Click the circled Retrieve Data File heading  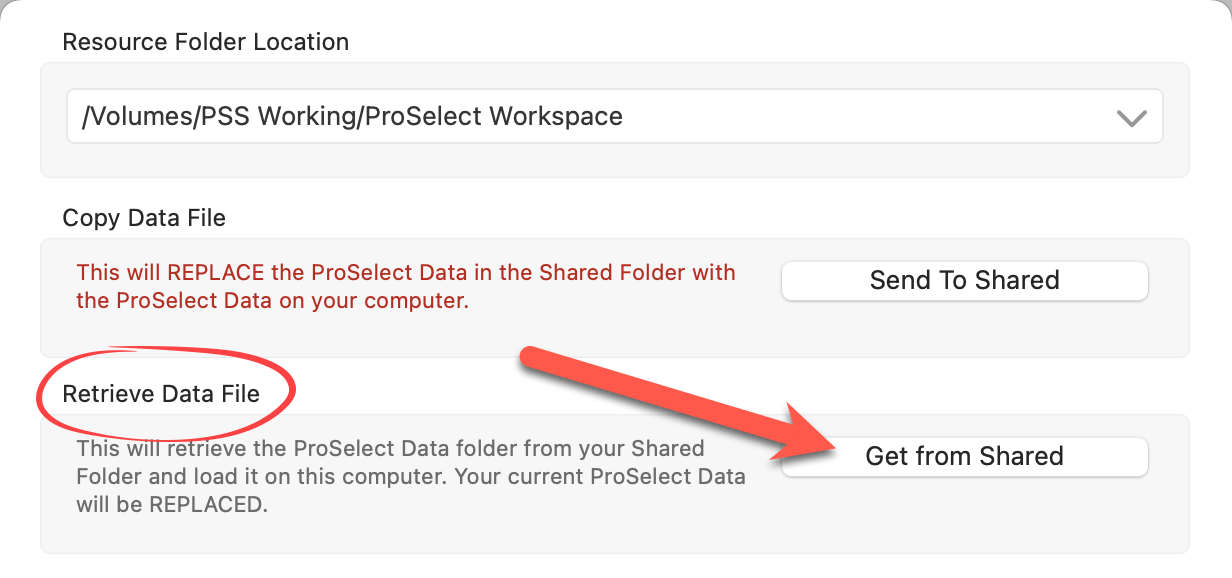point(161,394)
